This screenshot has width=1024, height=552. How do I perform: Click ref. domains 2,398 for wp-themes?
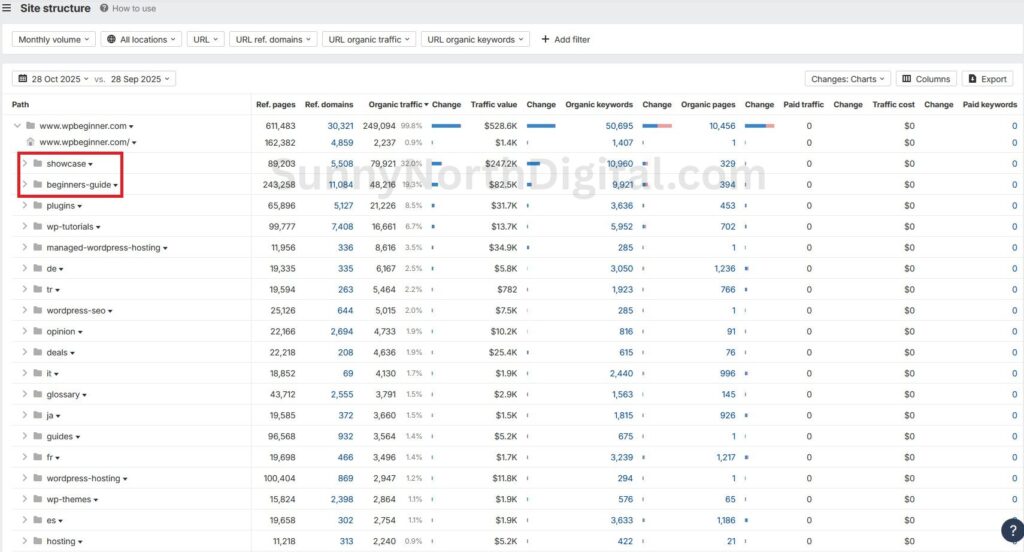point(342,499)
